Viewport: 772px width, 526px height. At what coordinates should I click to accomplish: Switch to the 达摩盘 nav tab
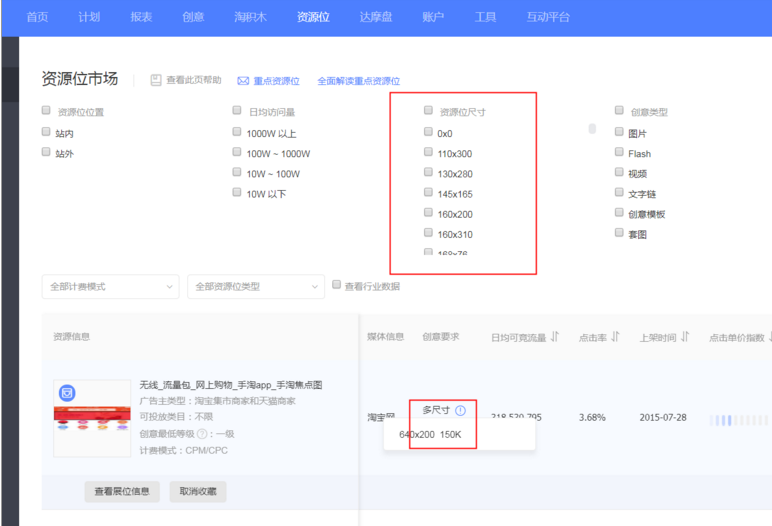click(378, 18)
